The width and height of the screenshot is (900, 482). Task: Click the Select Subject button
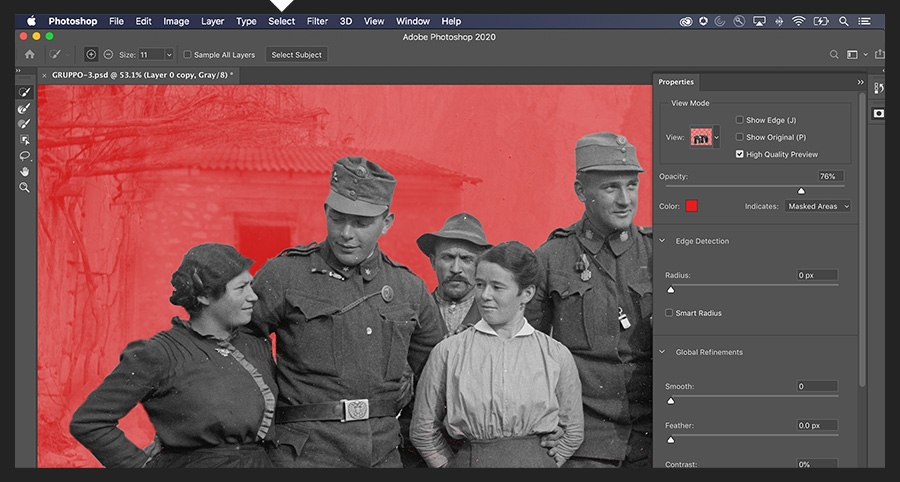tap(296, 55)
